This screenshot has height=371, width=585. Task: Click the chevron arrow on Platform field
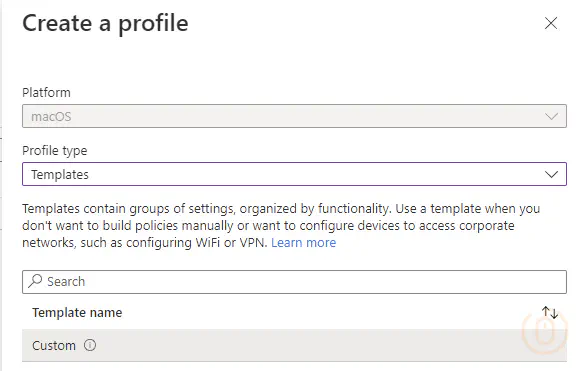[x=551, y=116]
